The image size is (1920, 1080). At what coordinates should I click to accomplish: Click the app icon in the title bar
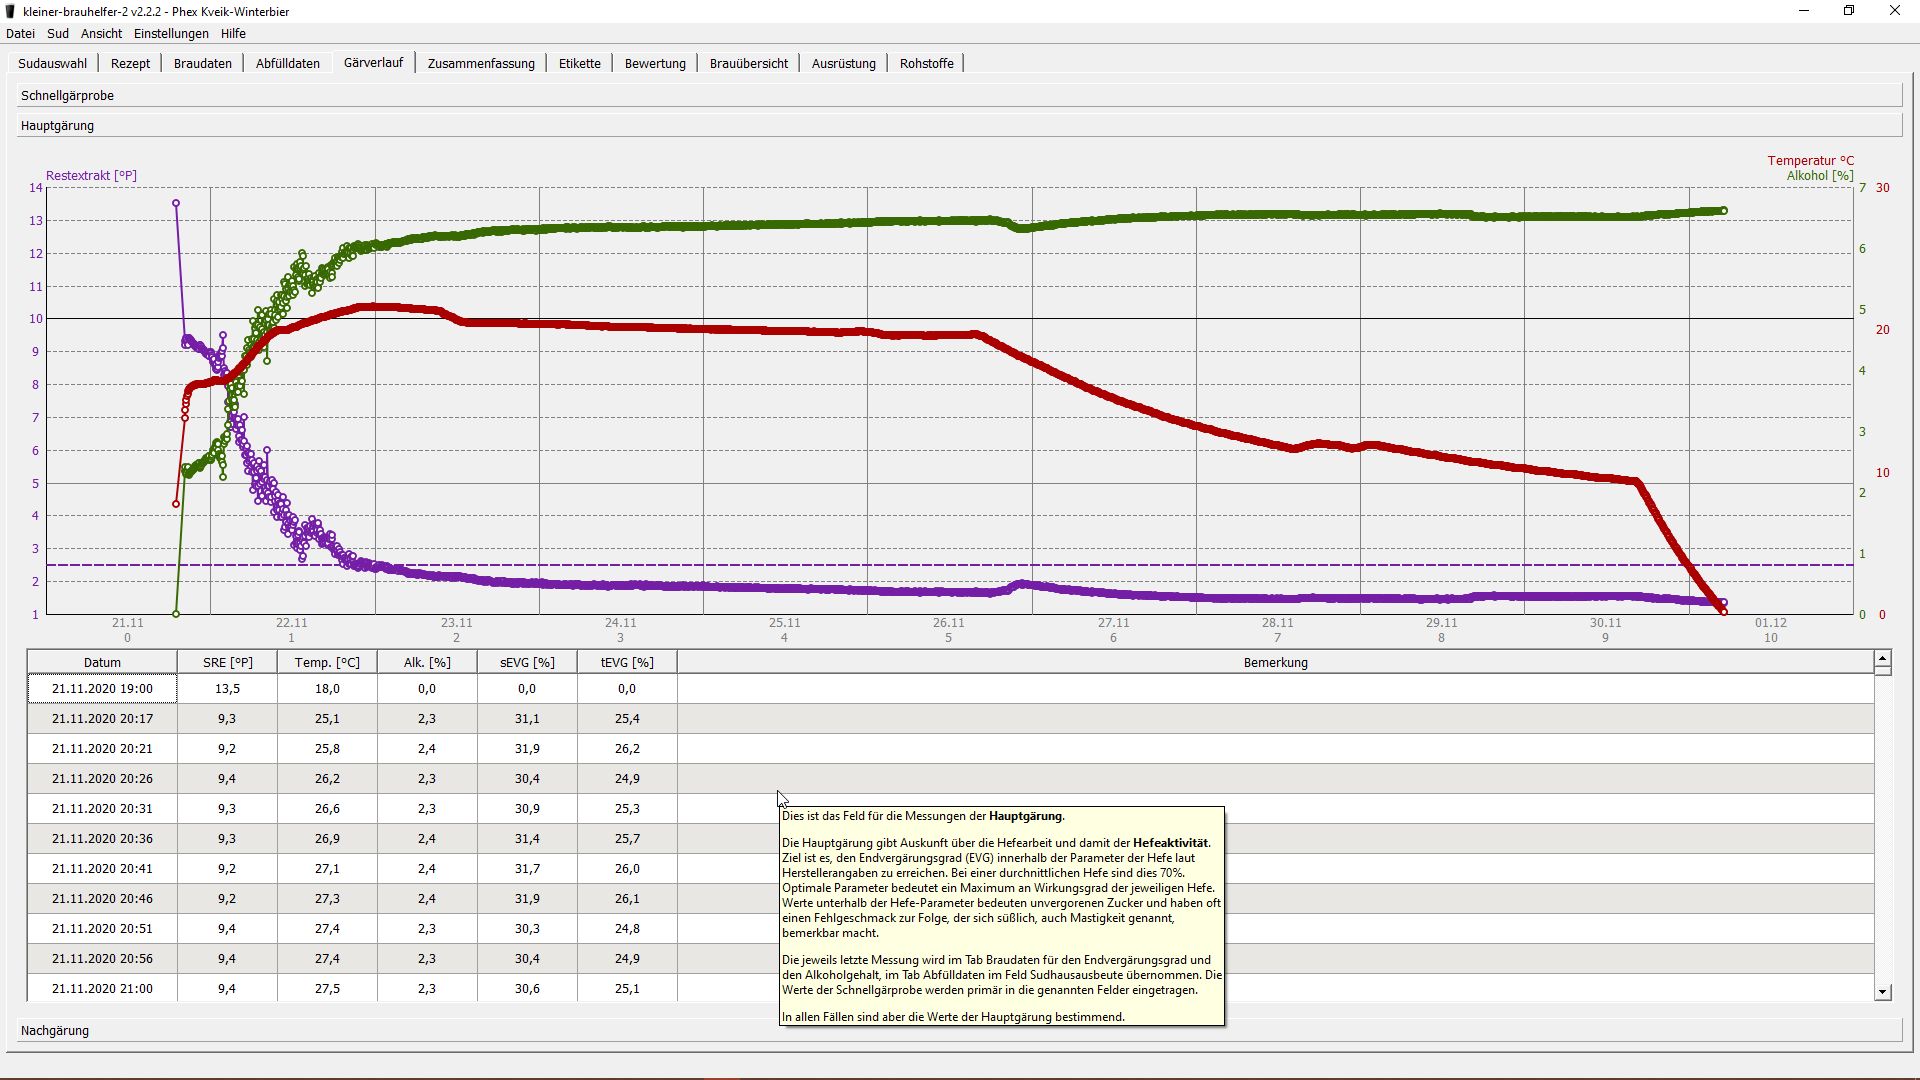[11, 11]
